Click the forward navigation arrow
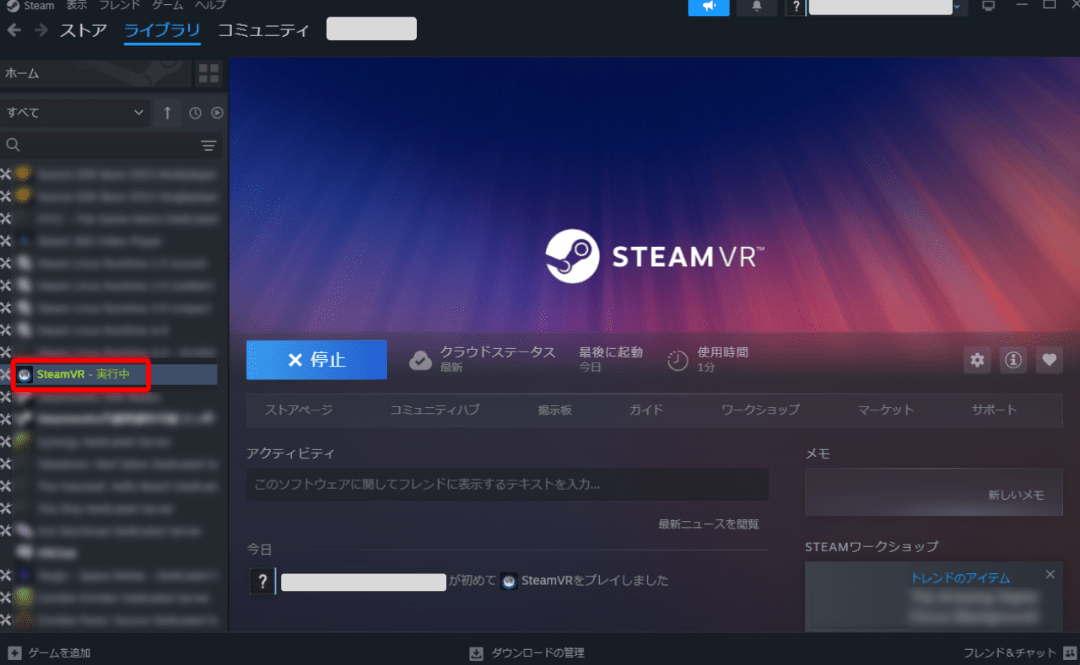 (41, 30)
